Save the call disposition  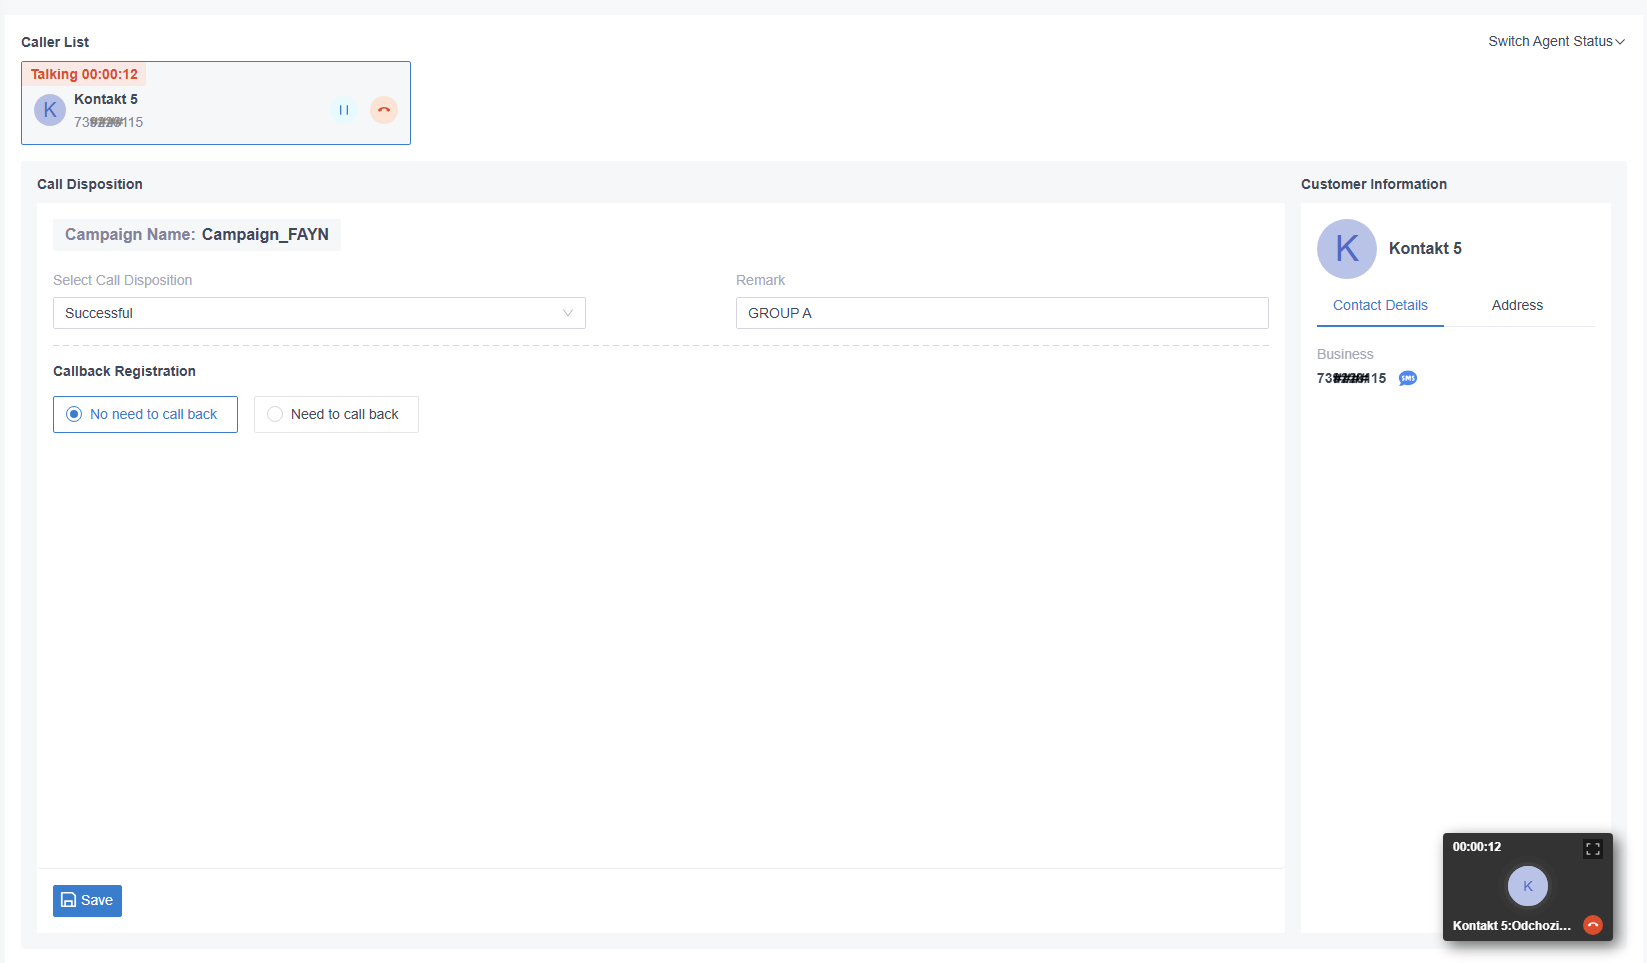(87, 900)
